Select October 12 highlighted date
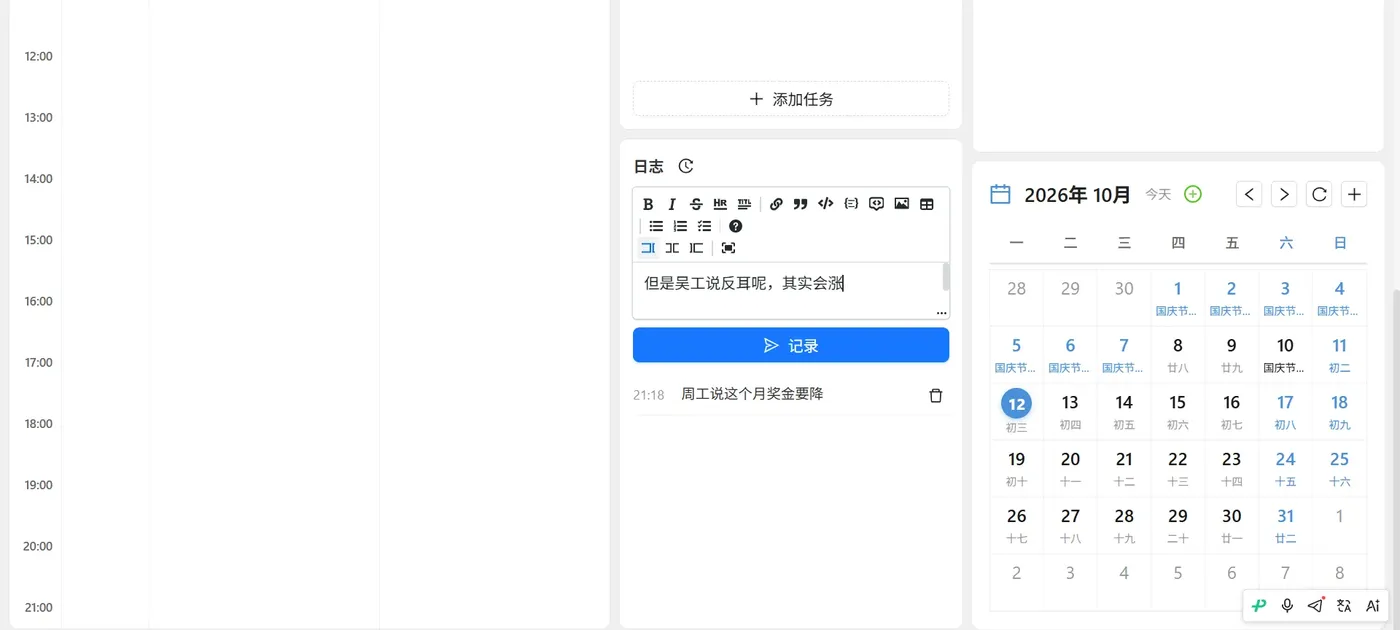The height and width of the screenshot is (630, 1400). [x=1017, y=411]
